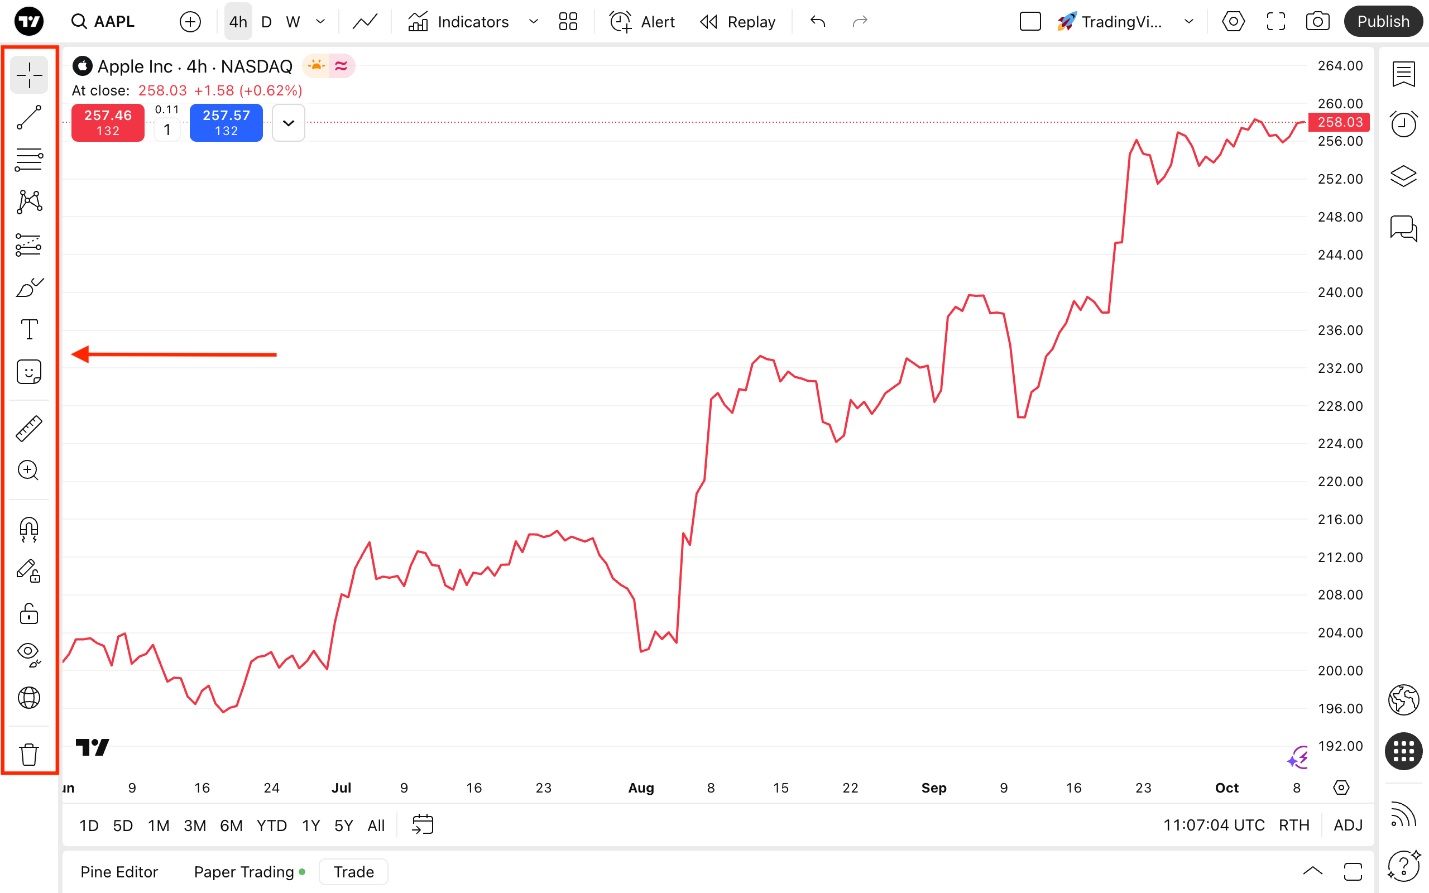Select the trend line drawing tool
This screenshot has height=893, width=1429.
tap(29, 118)
